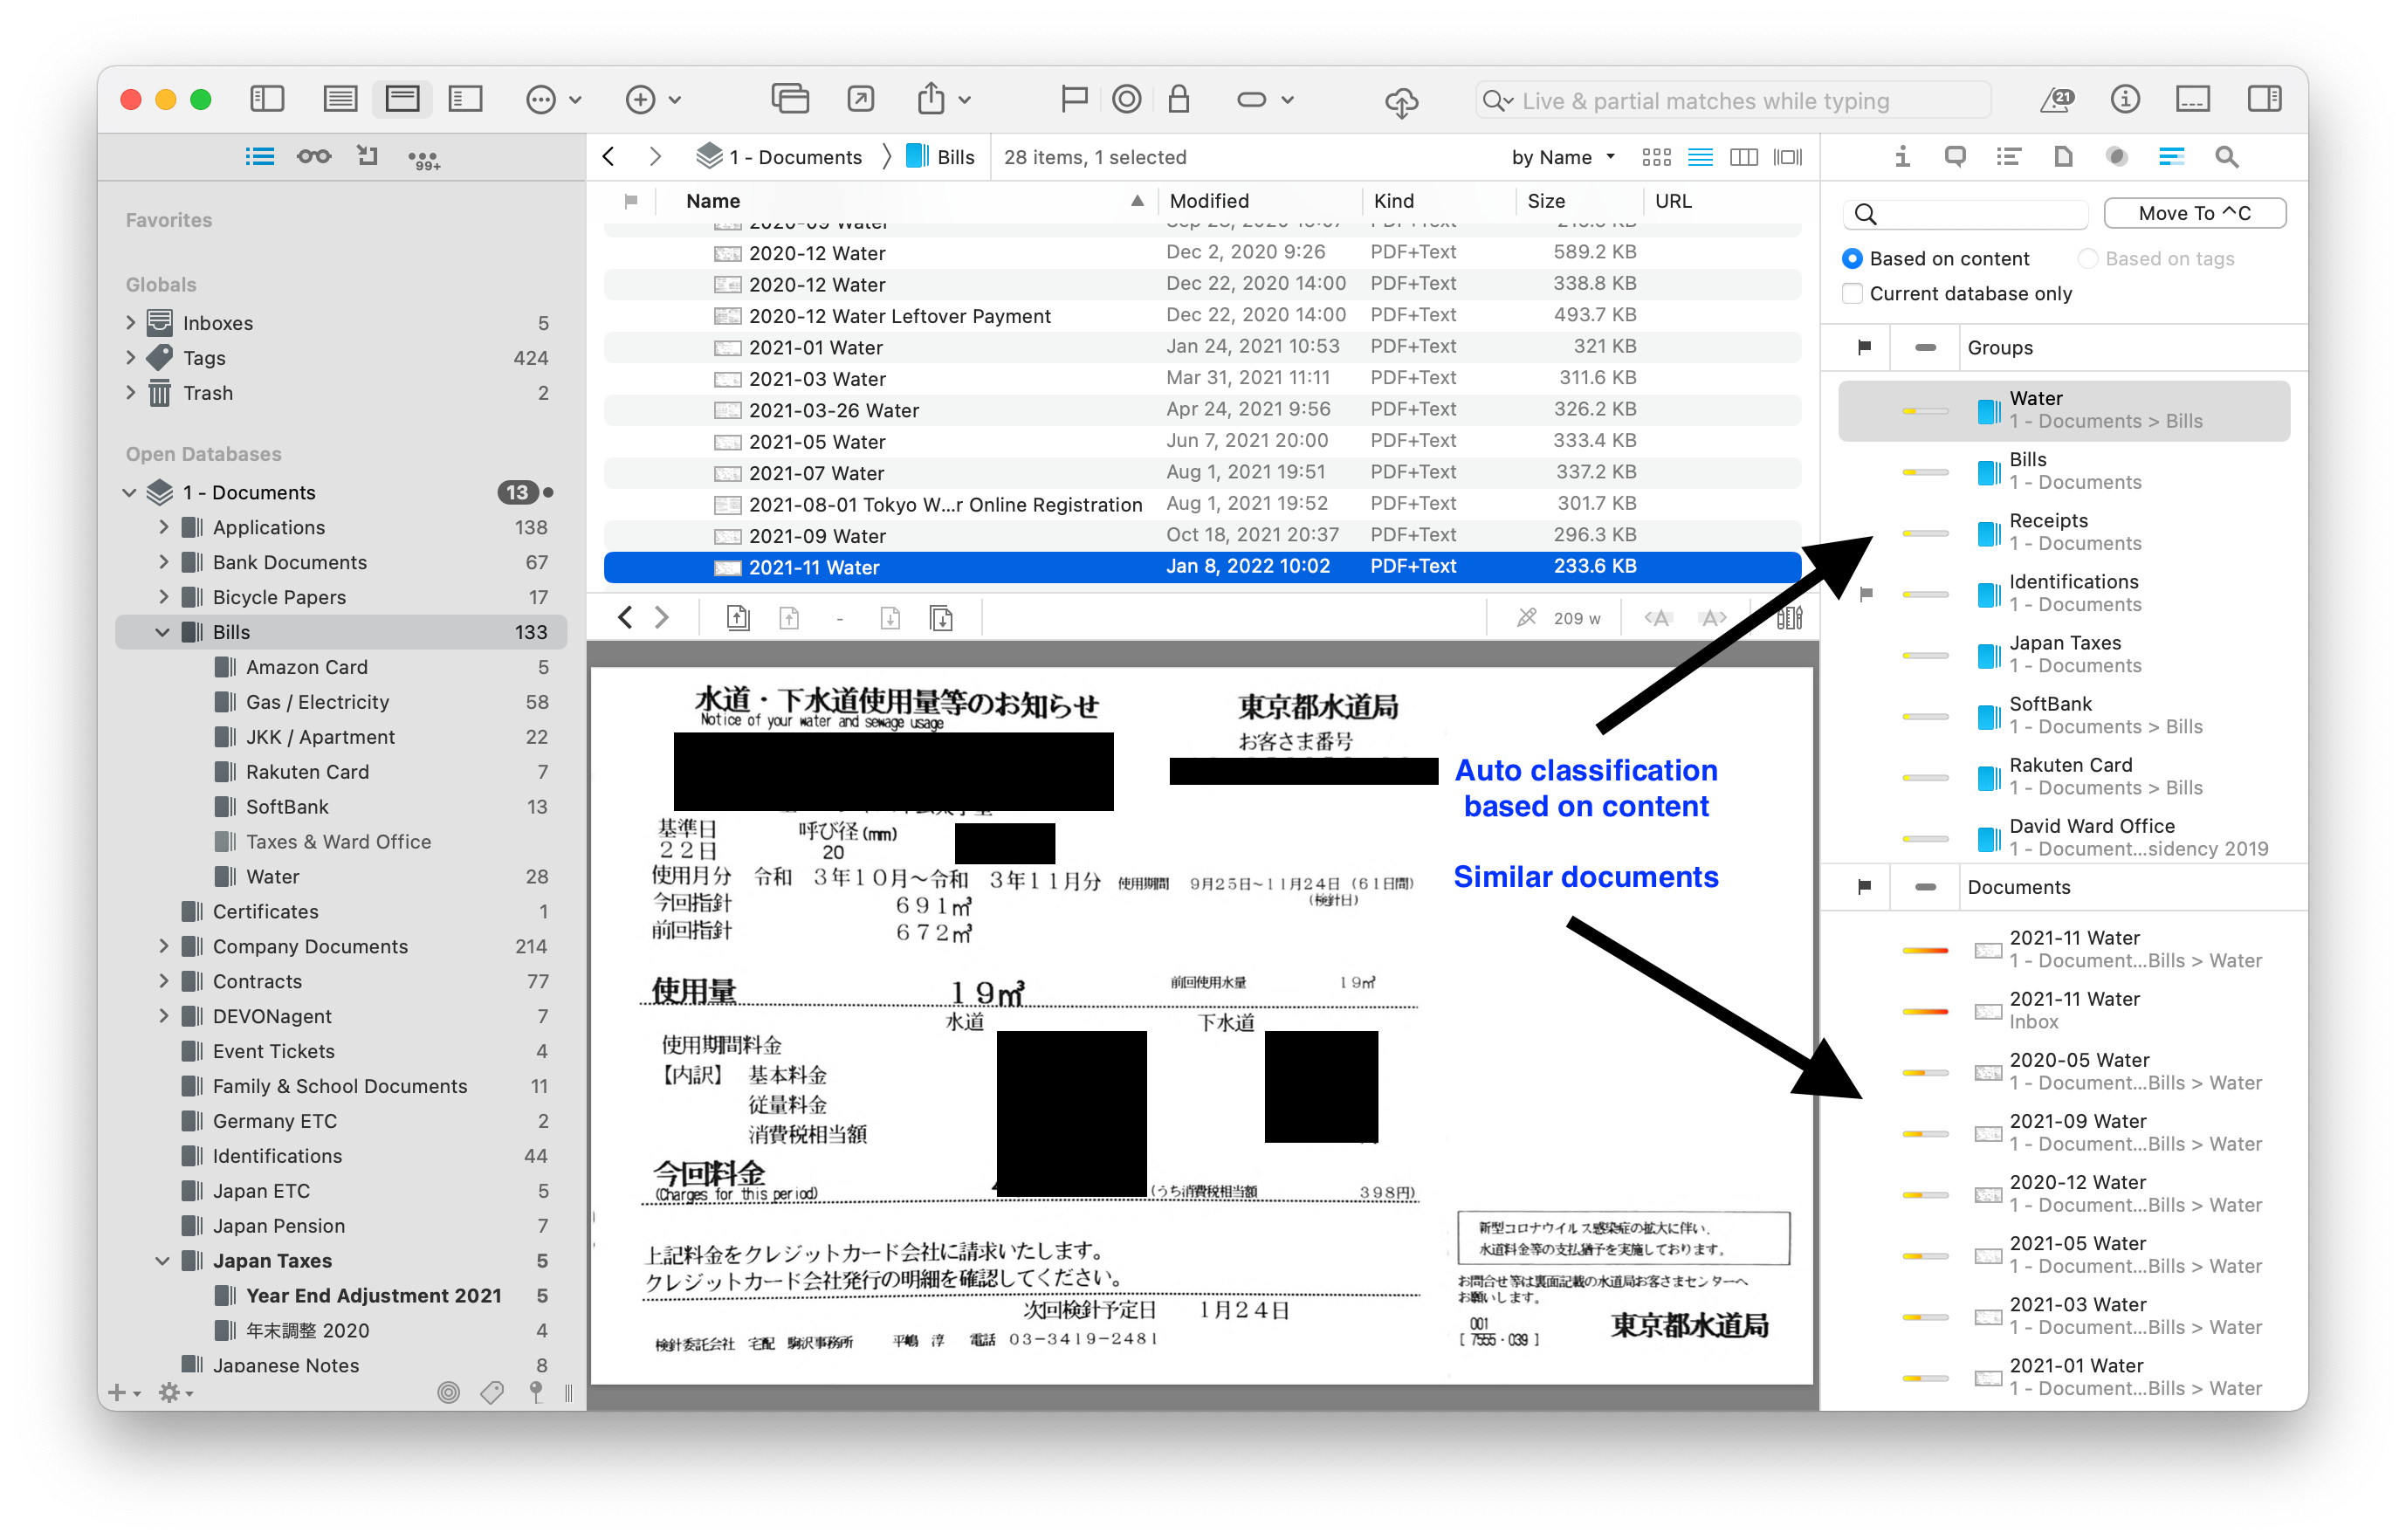Click the back navigation arrow
This screenshot has height=1540, width=2406.
pyautogui.click(x=608, y=156)
